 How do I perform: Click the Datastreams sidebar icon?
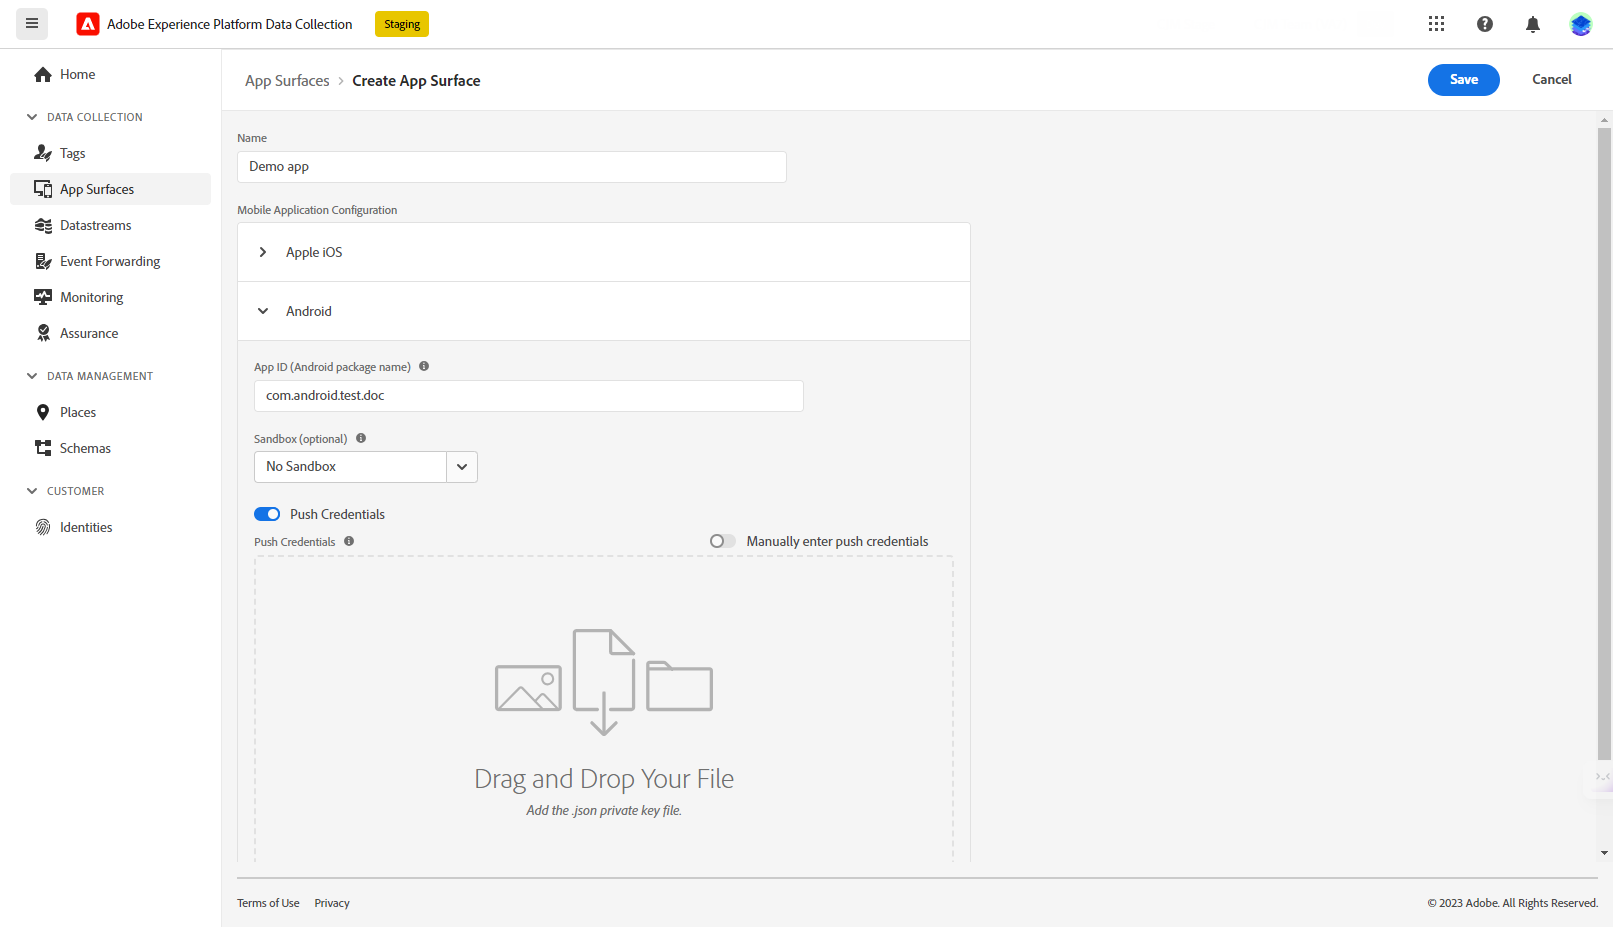(x=43, y=225)
